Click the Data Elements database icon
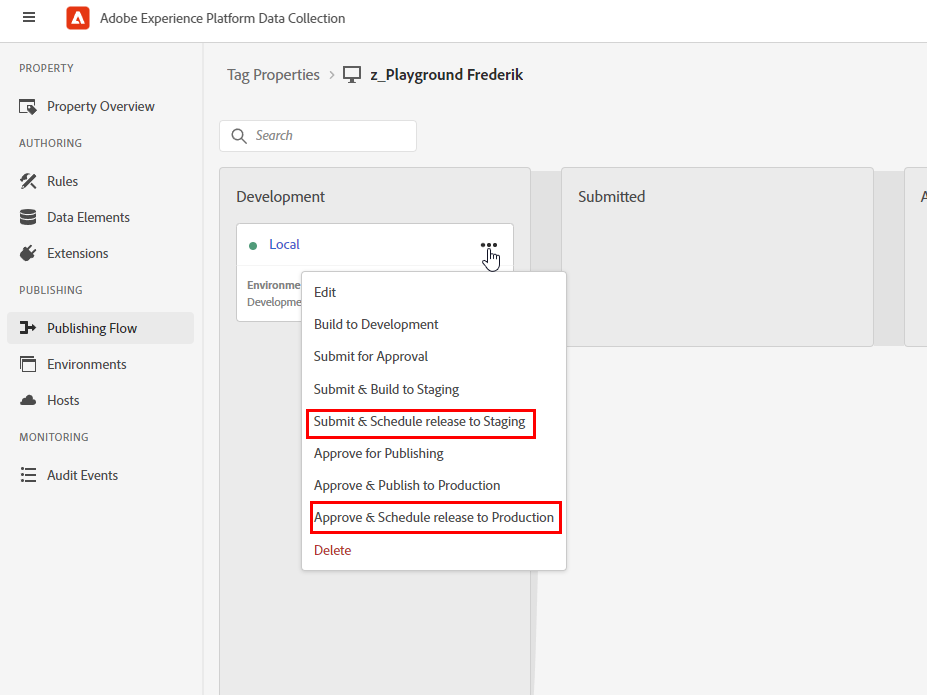Image resolution: width=927 pixels, height=695 pixels. coord(28,217)
